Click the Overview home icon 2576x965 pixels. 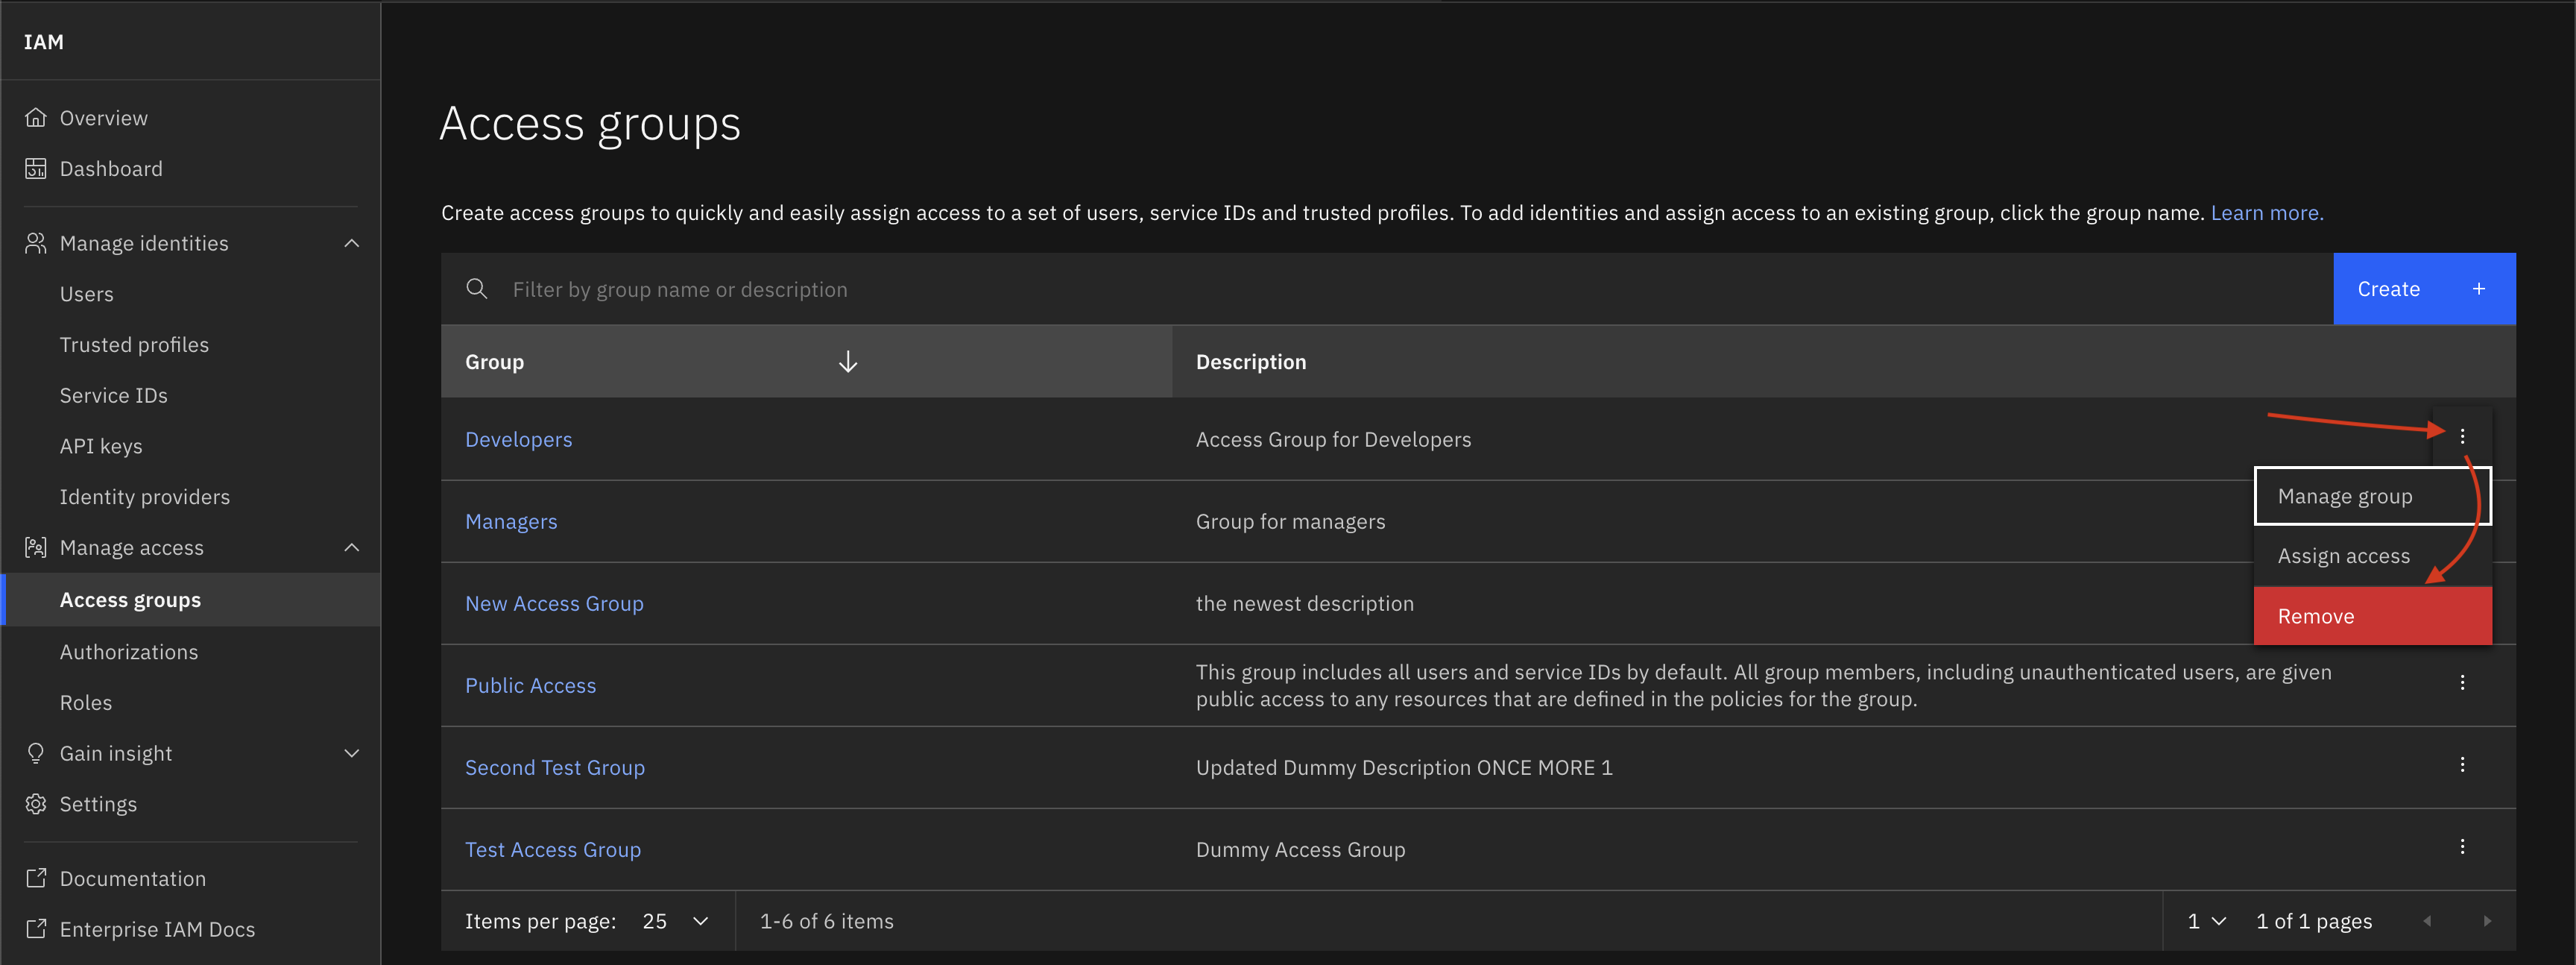(x=36, y=118)
